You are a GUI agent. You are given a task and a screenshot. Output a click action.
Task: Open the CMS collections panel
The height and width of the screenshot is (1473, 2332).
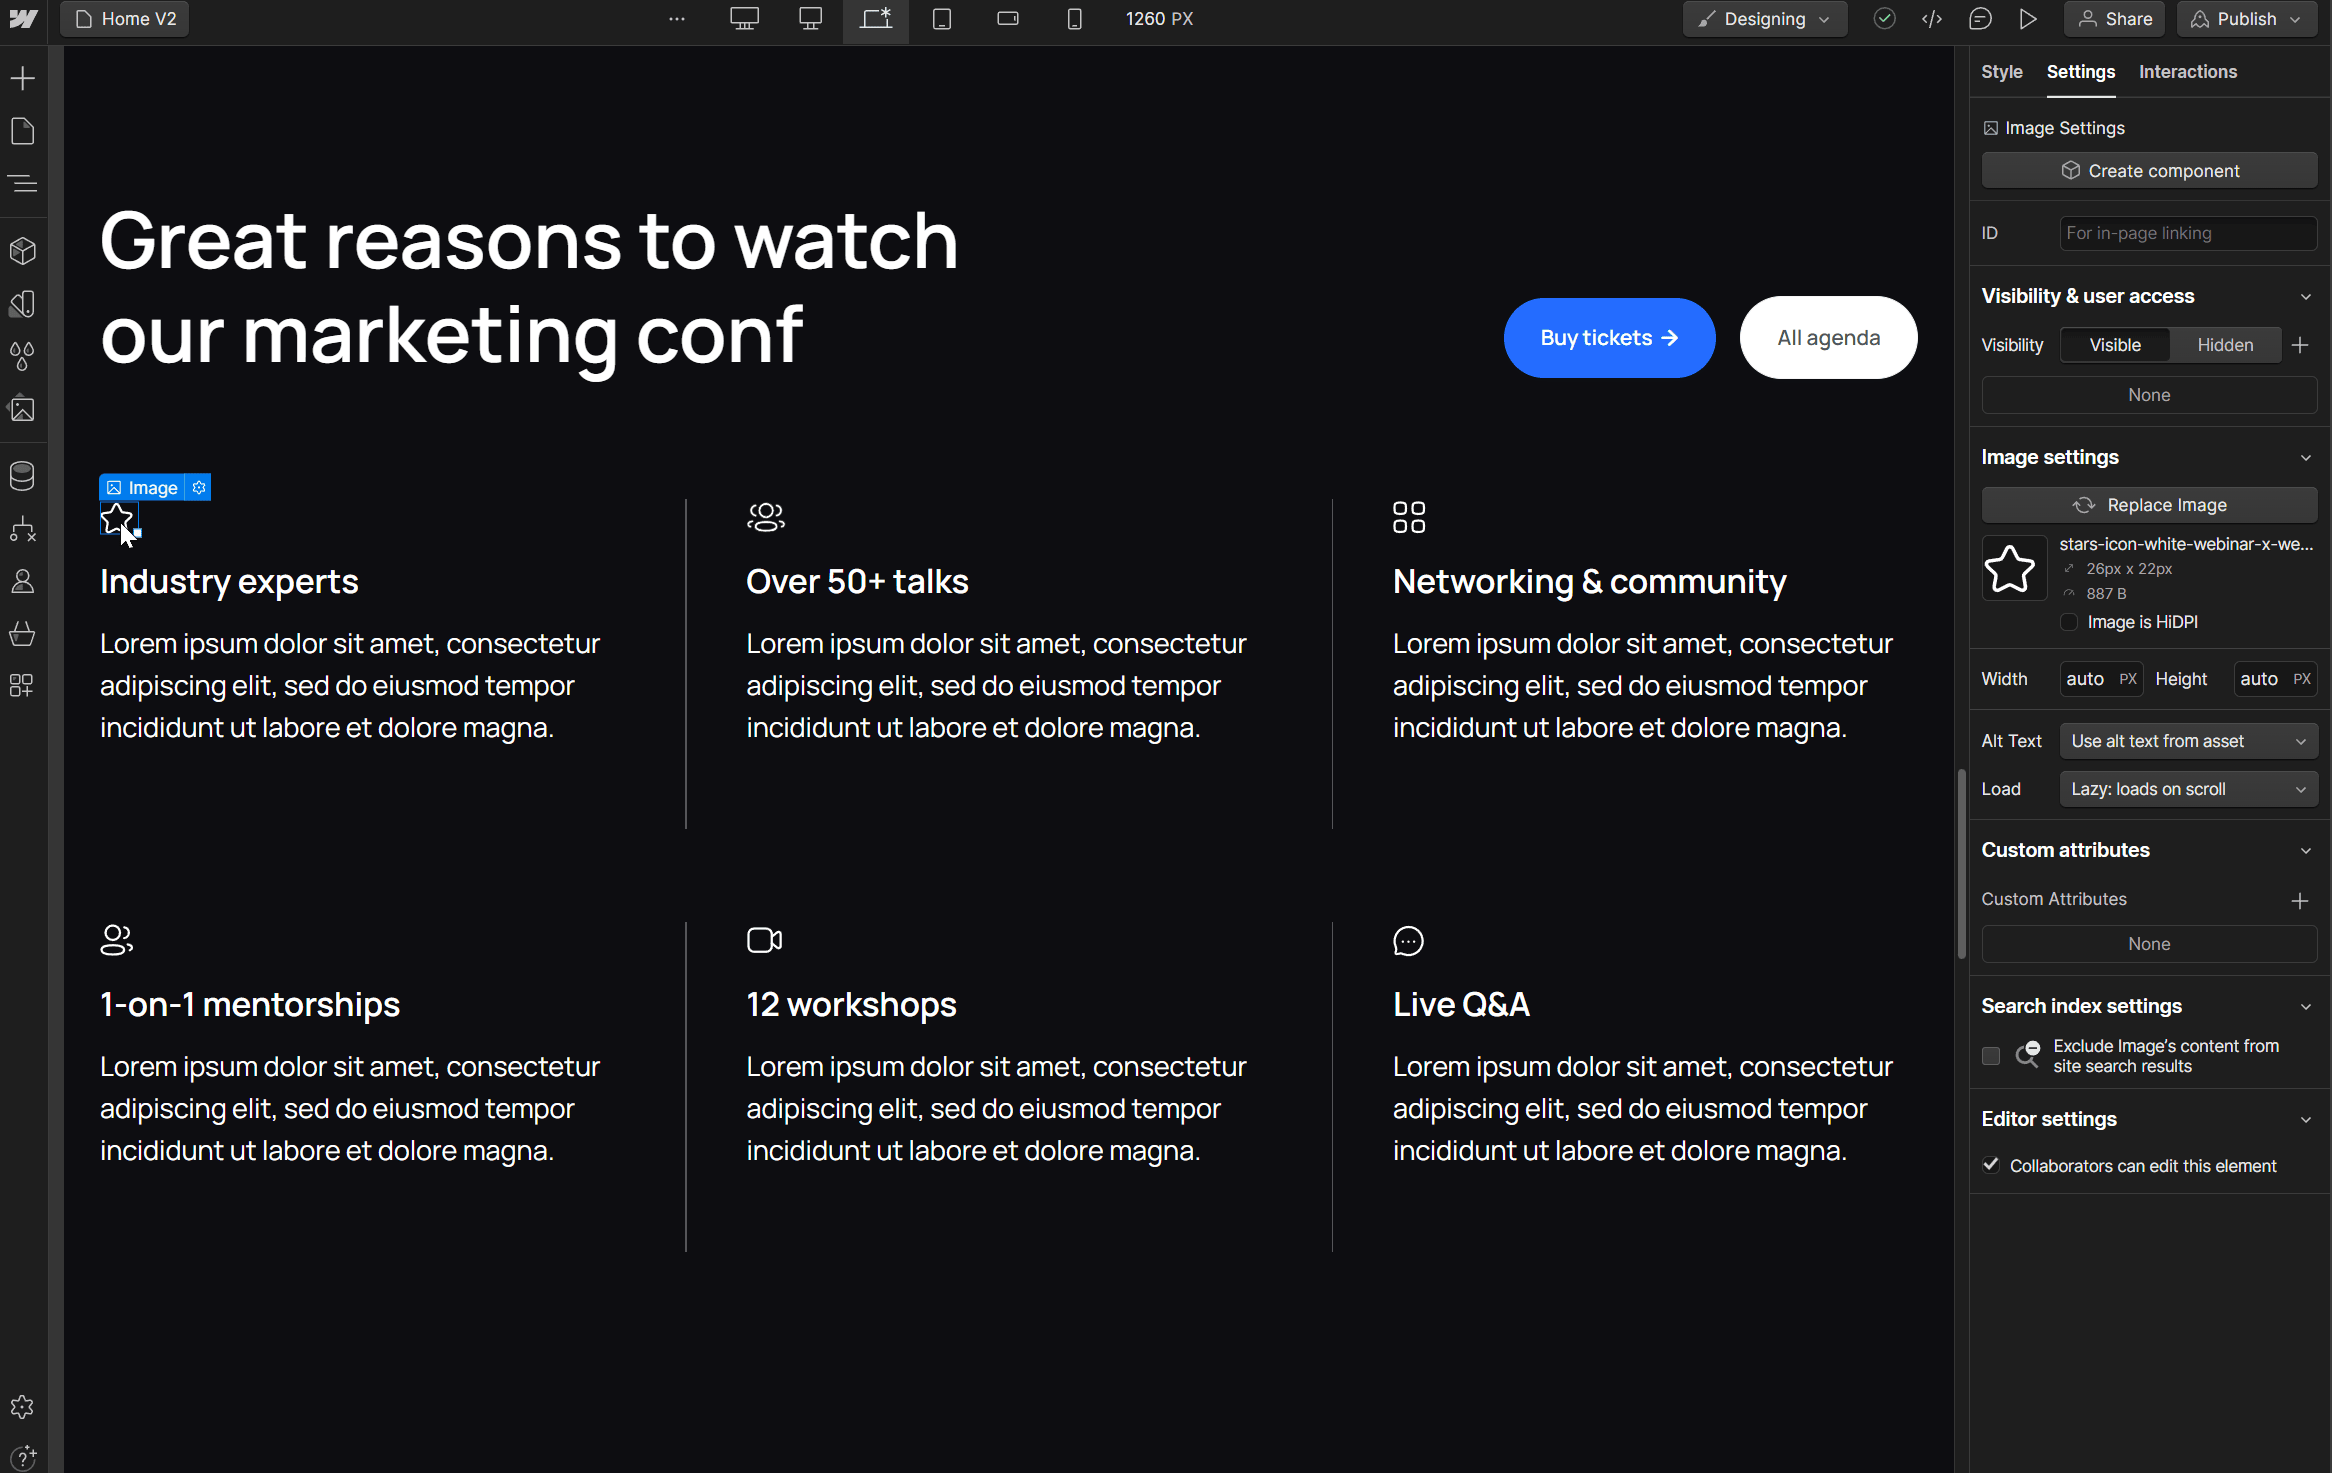click(22, 476)
